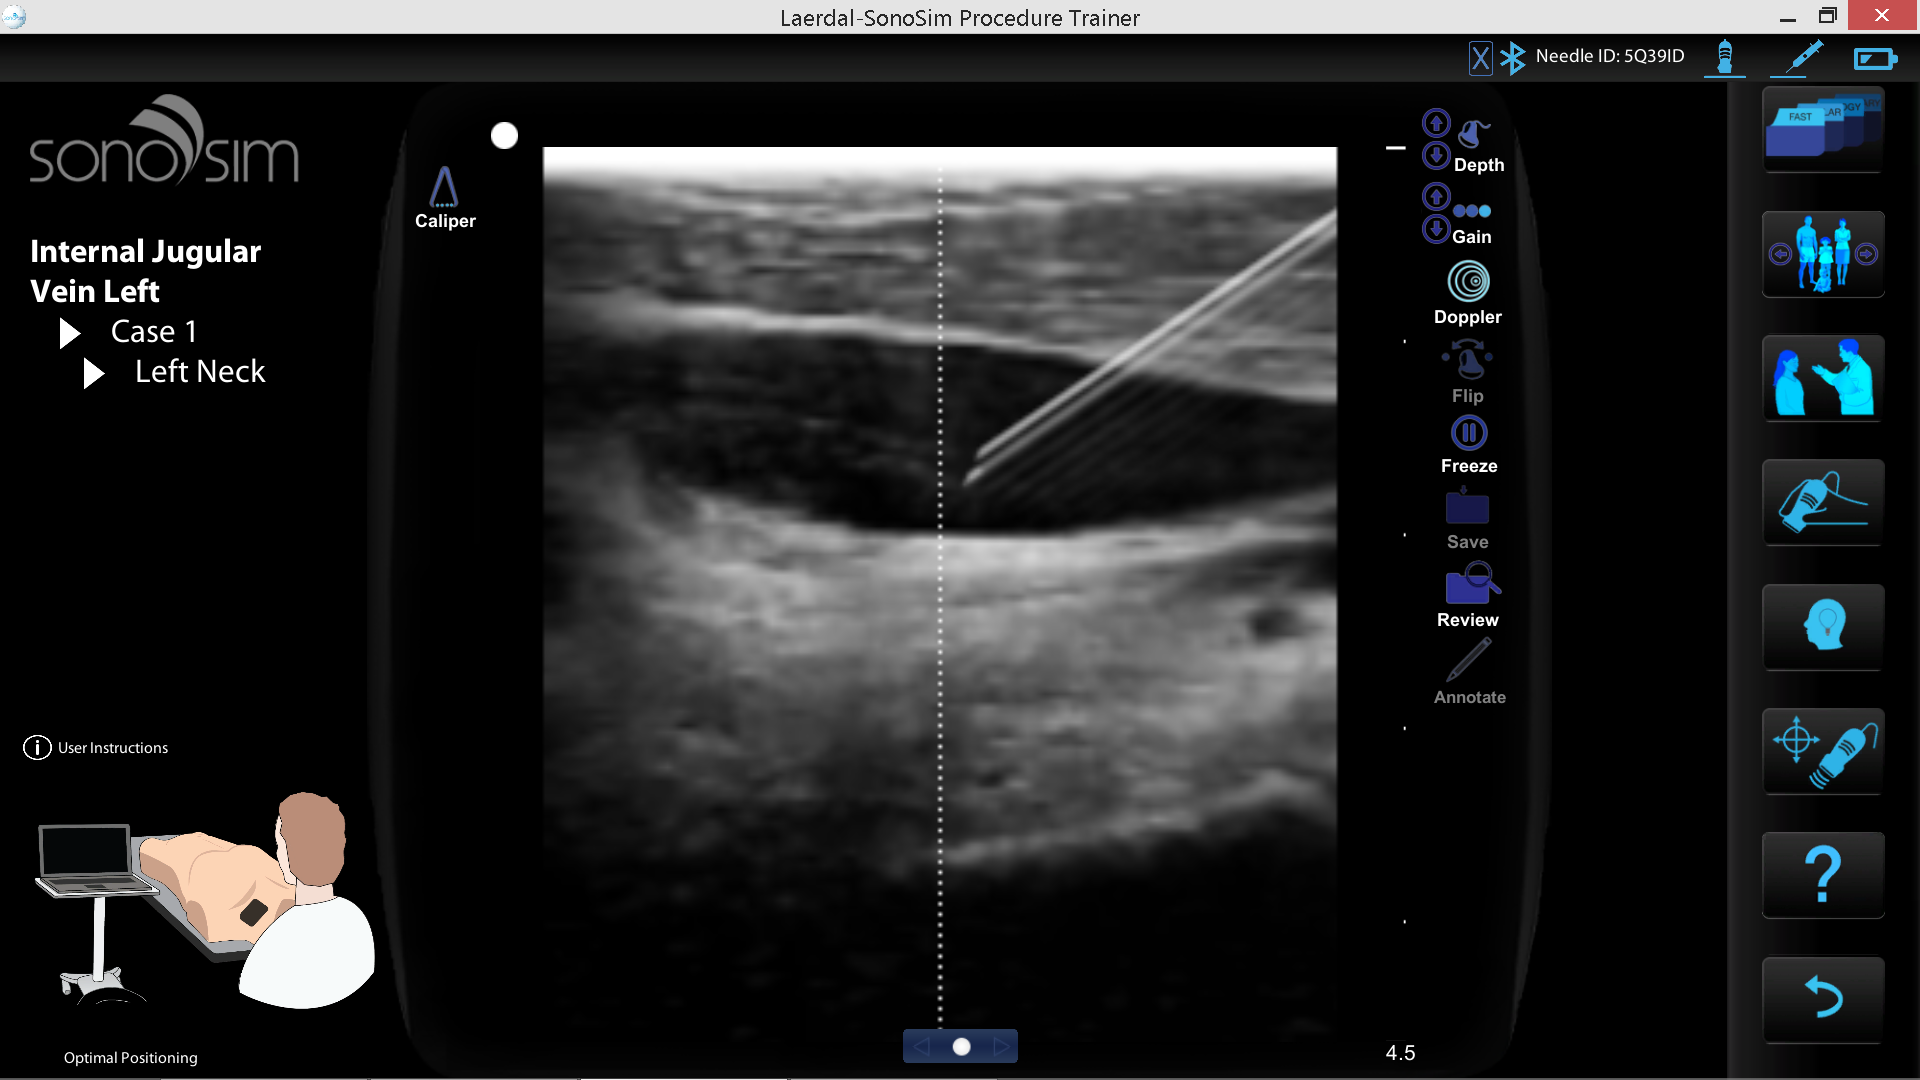Expand Case 1 in the sidebar
Image resolution: width=1920 pixels, height=1080 pixels.
(x=69, y=332)
